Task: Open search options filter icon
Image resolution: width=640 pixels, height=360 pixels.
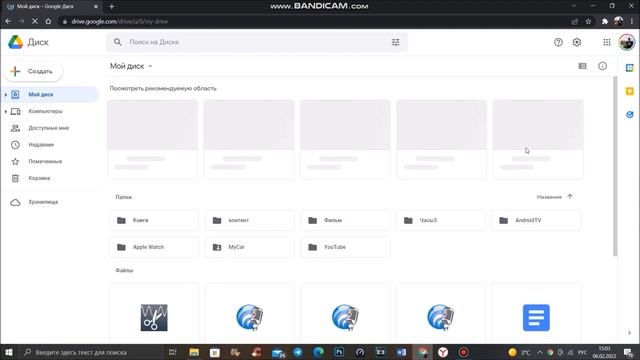Action: (396, 42)
